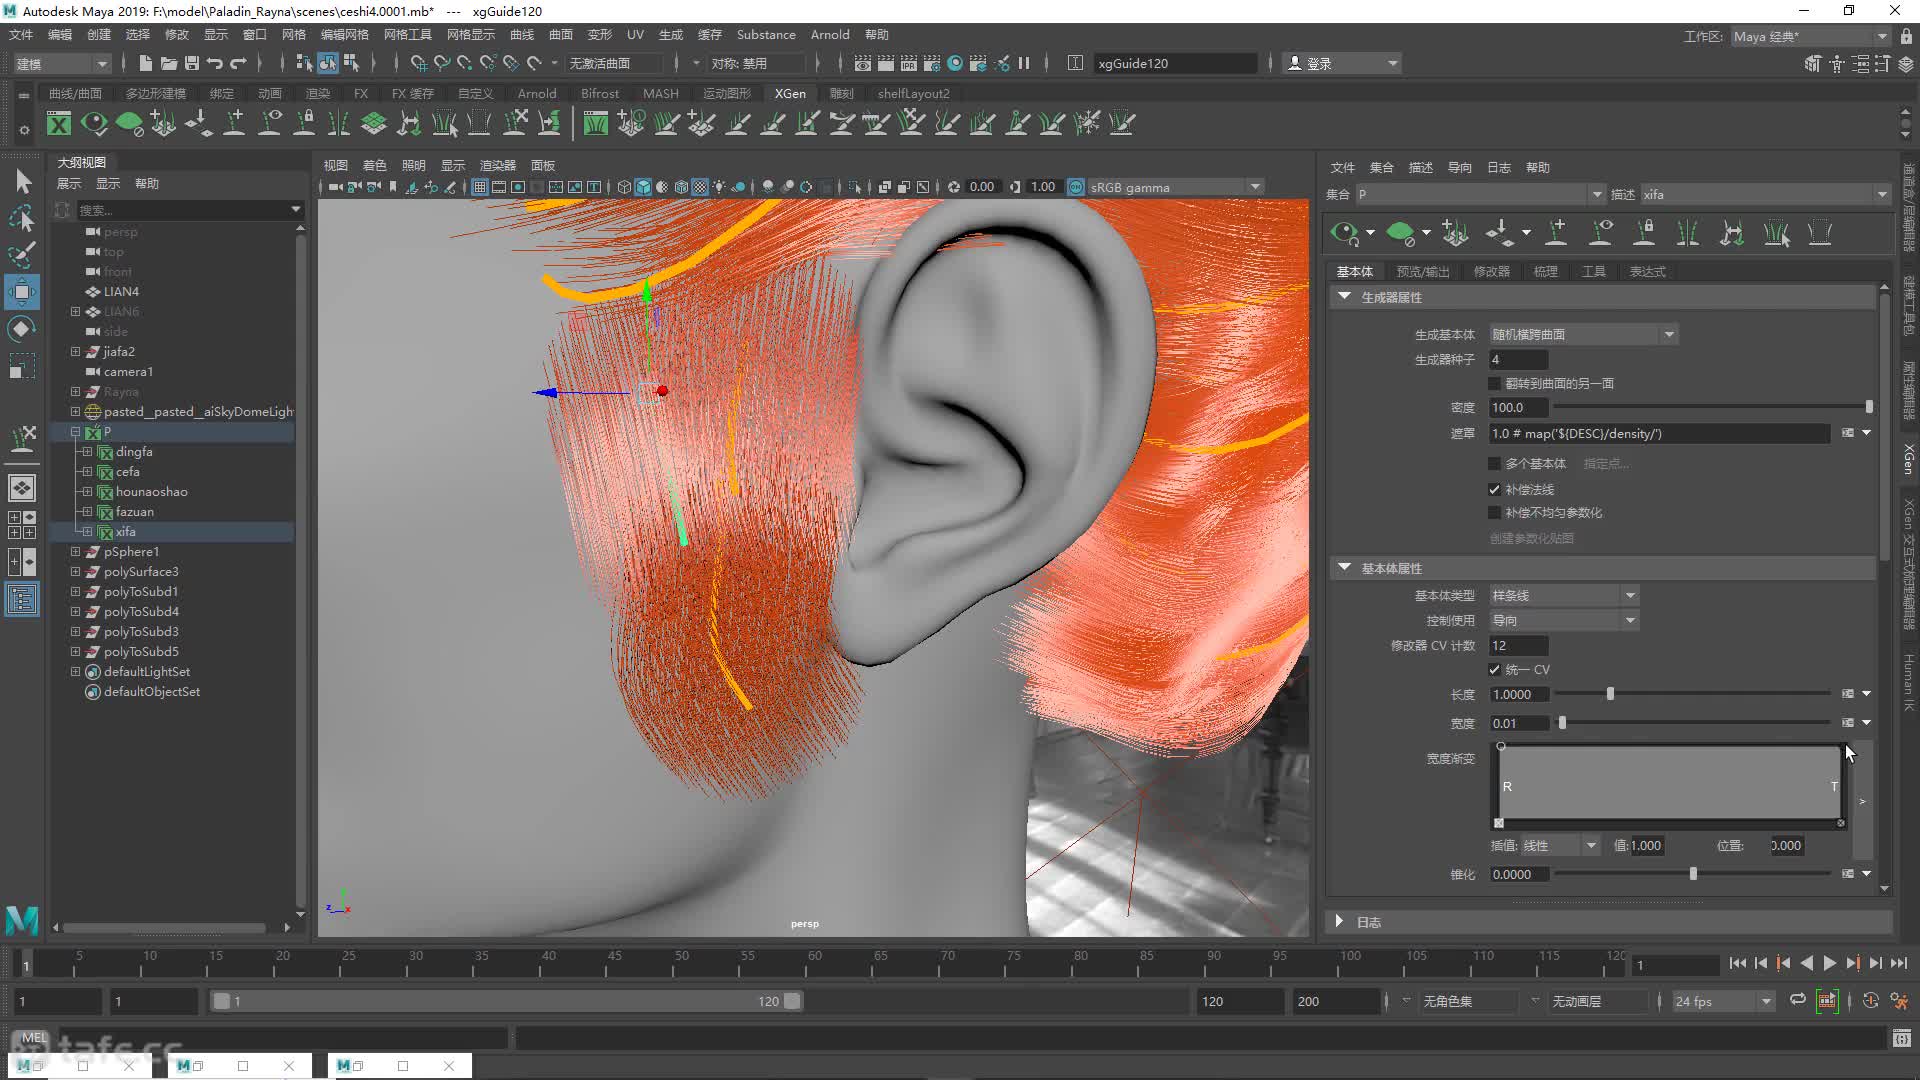Image resolution: width=1920 pixels, height=1080 pixels.
Task: Enable flip to other side of surface checkbox
Action: (x=1495, y=383)
